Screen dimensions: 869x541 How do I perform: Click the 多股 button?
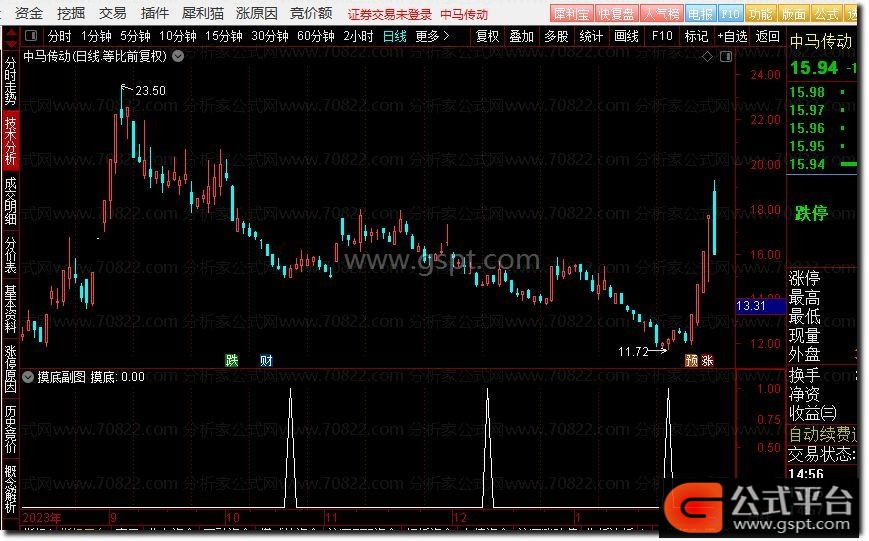556,37
